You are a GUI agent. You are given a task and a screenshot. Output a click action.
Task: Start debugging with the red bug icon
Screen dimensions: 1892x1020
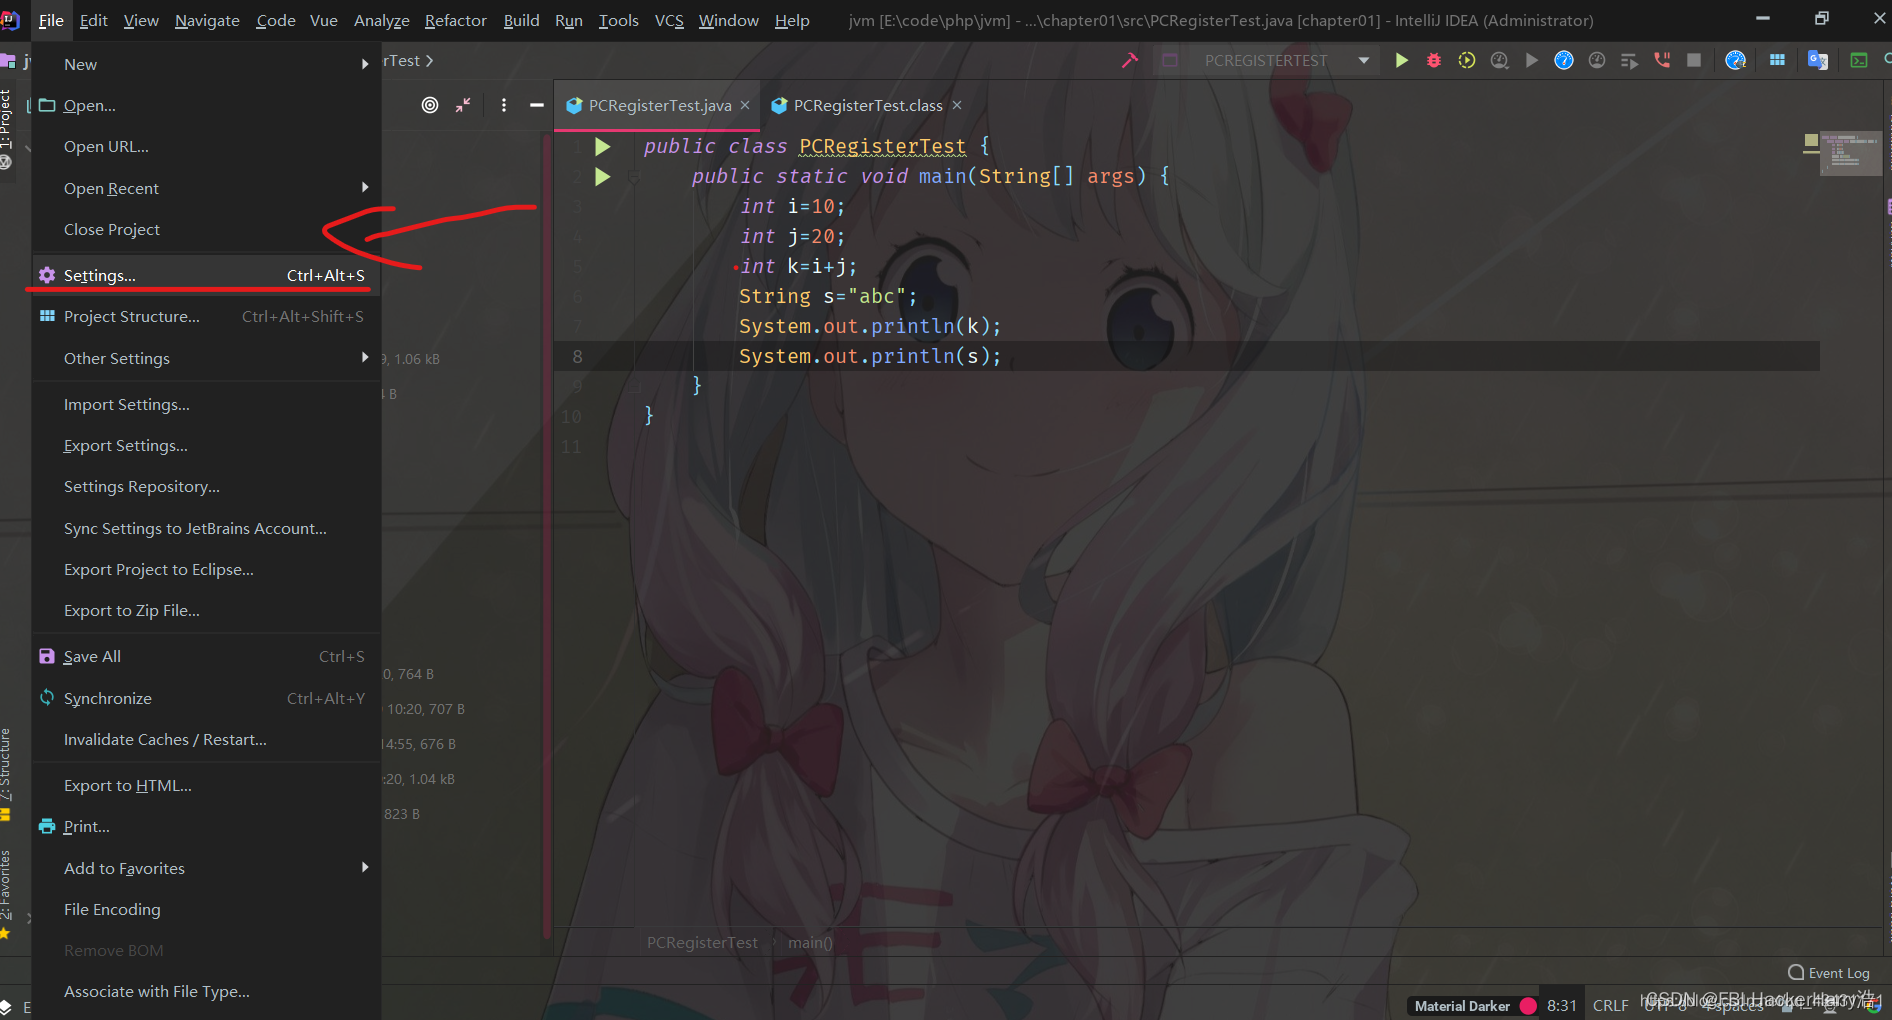point(1433,60)
